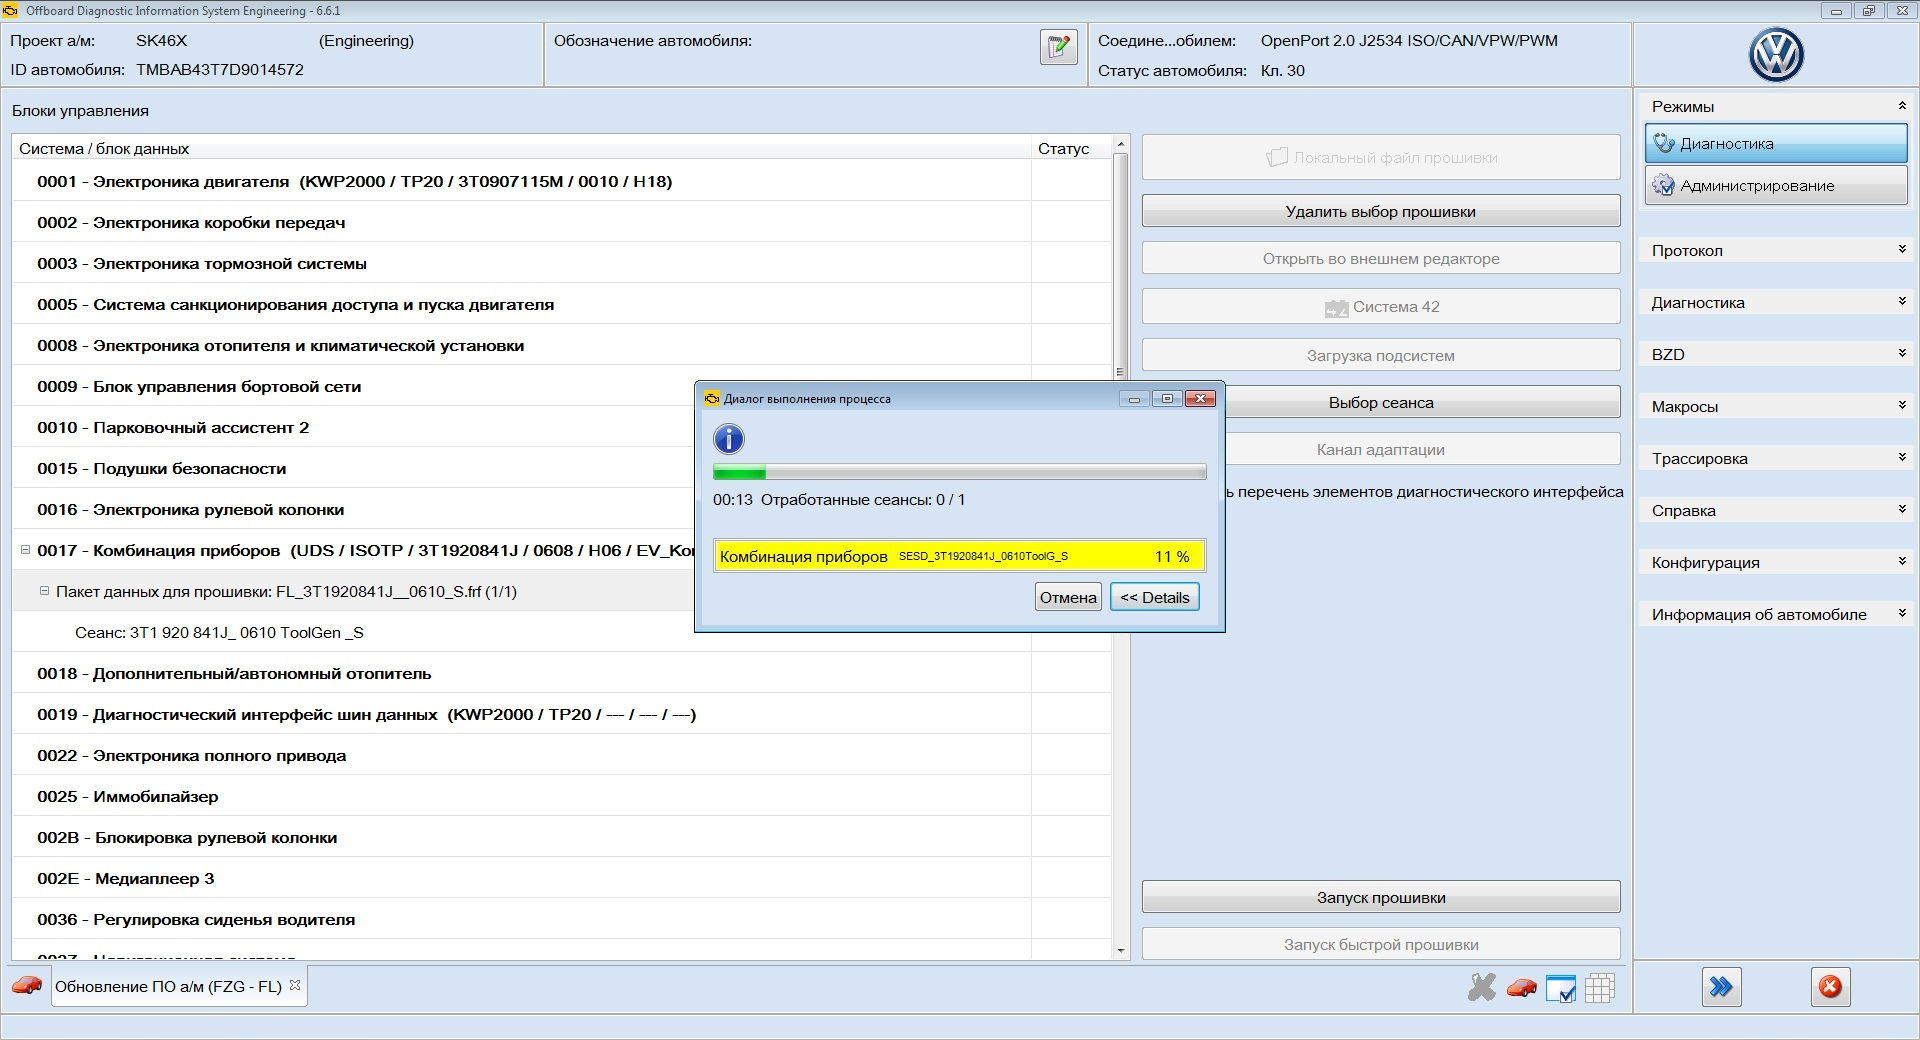
Task: Collapse the Режимы section
Action: [x=1901, y=105]
